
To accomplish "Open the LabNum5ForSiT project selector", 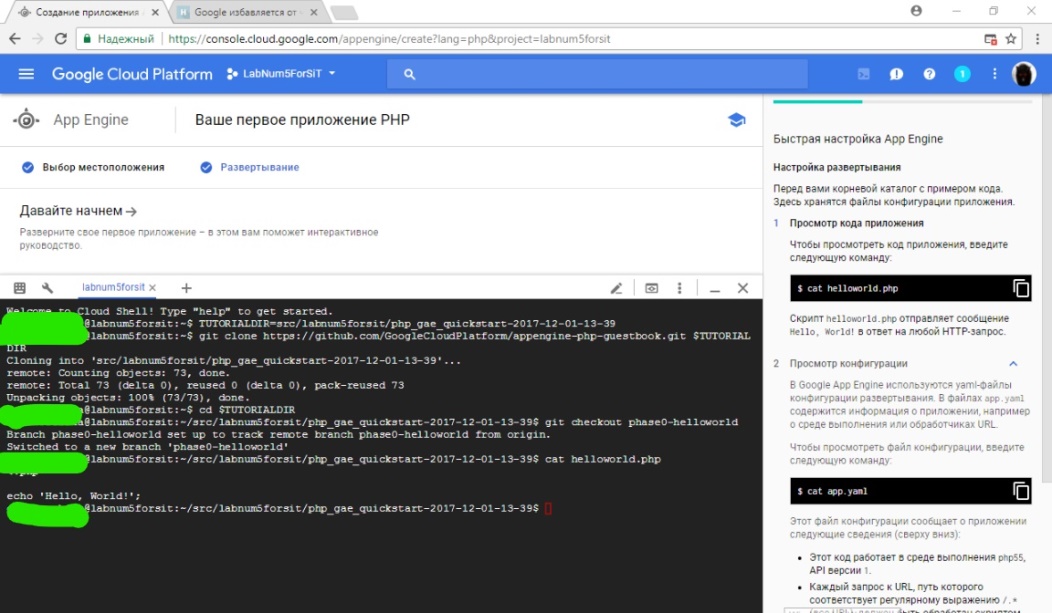I will (x=281, y=74).
